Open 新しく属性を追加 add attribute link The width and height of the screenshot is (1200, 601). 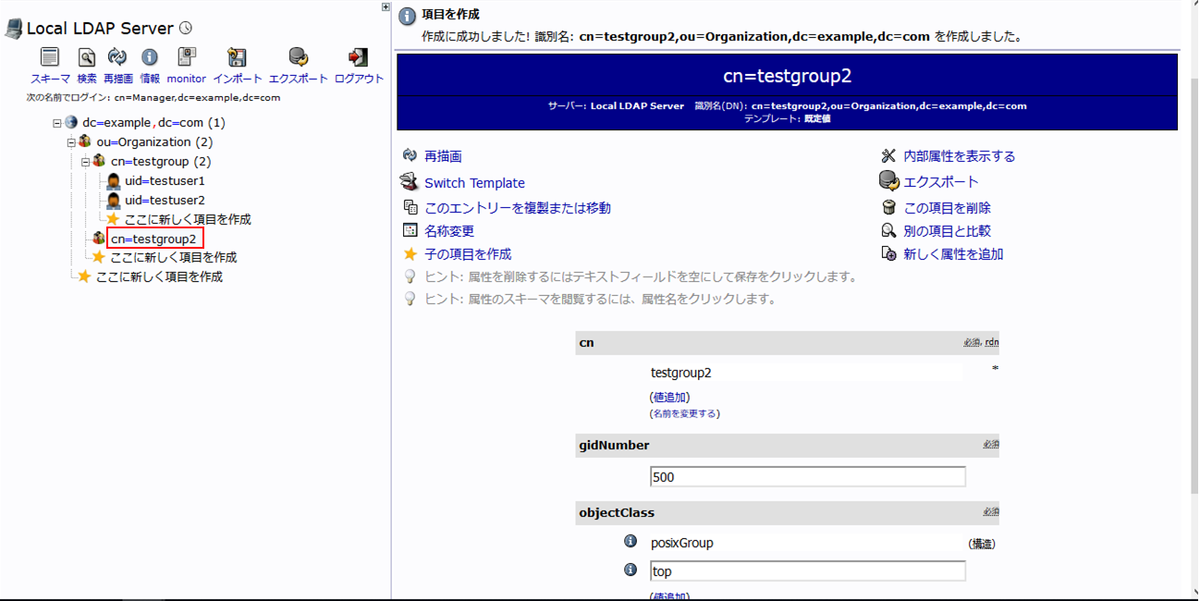[952, 254]
